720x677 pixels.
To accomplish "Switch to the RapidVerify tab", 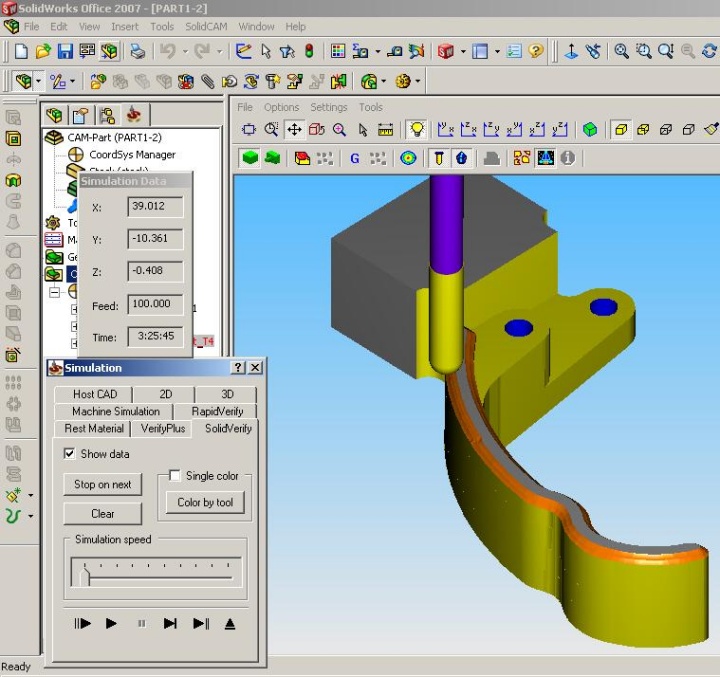I will tap(216, 411).
